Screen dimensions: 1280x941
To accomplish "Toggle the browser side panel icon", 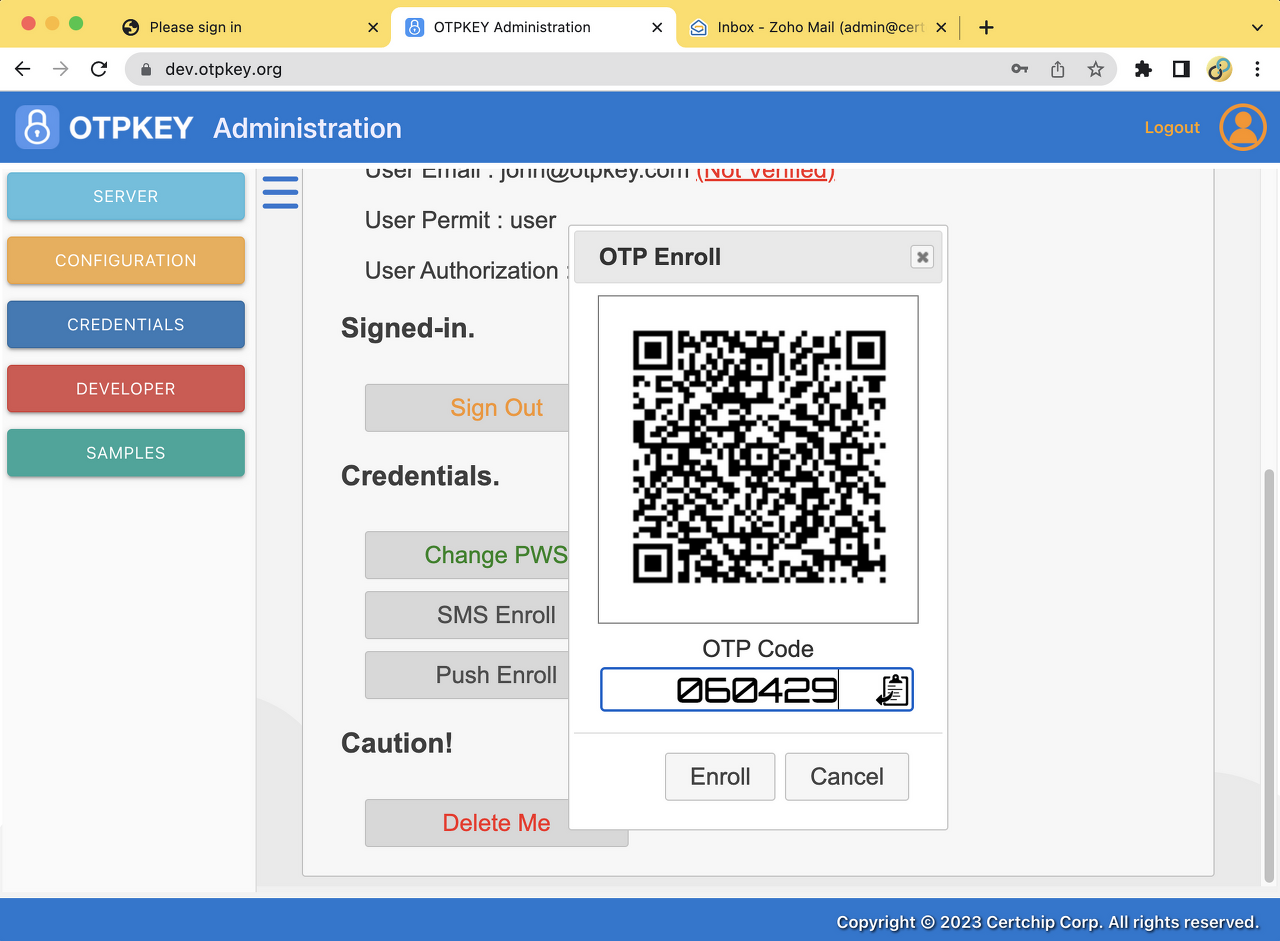I will pyautogui.click(x=1181, y=69).
